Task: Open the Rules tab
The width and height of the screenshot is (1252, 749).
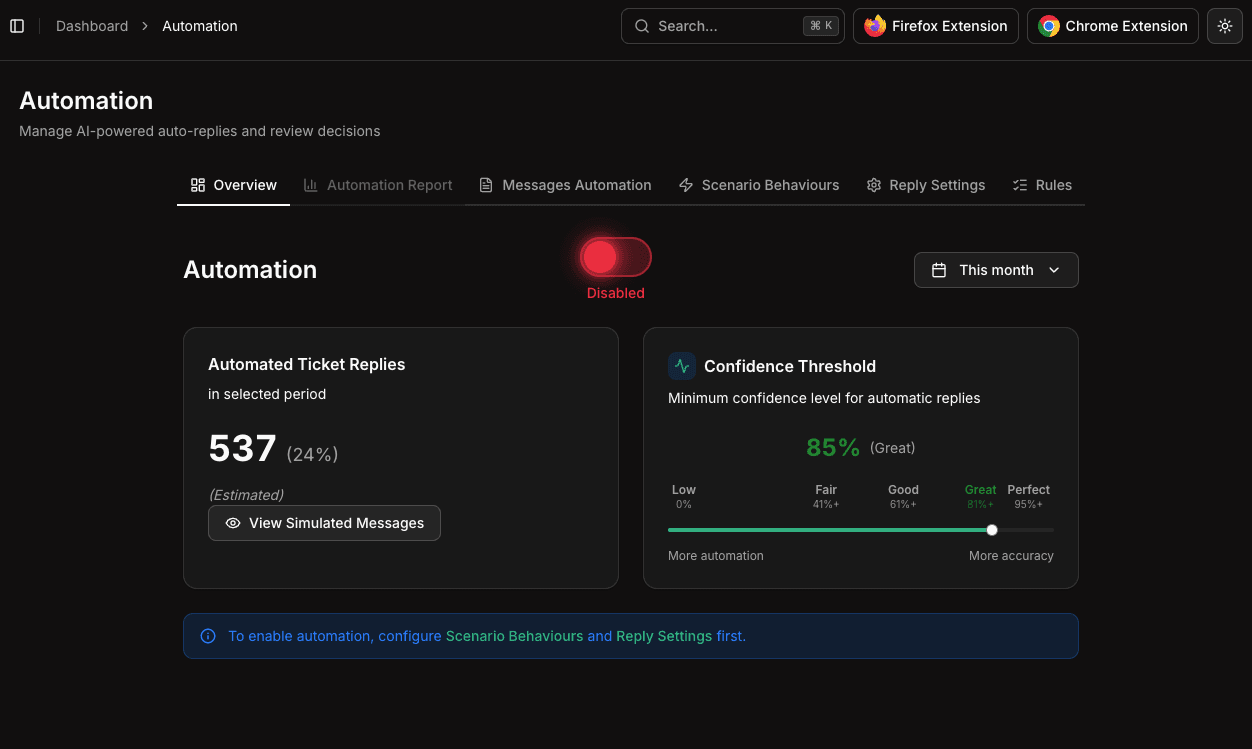Action: pos(1042,185)
